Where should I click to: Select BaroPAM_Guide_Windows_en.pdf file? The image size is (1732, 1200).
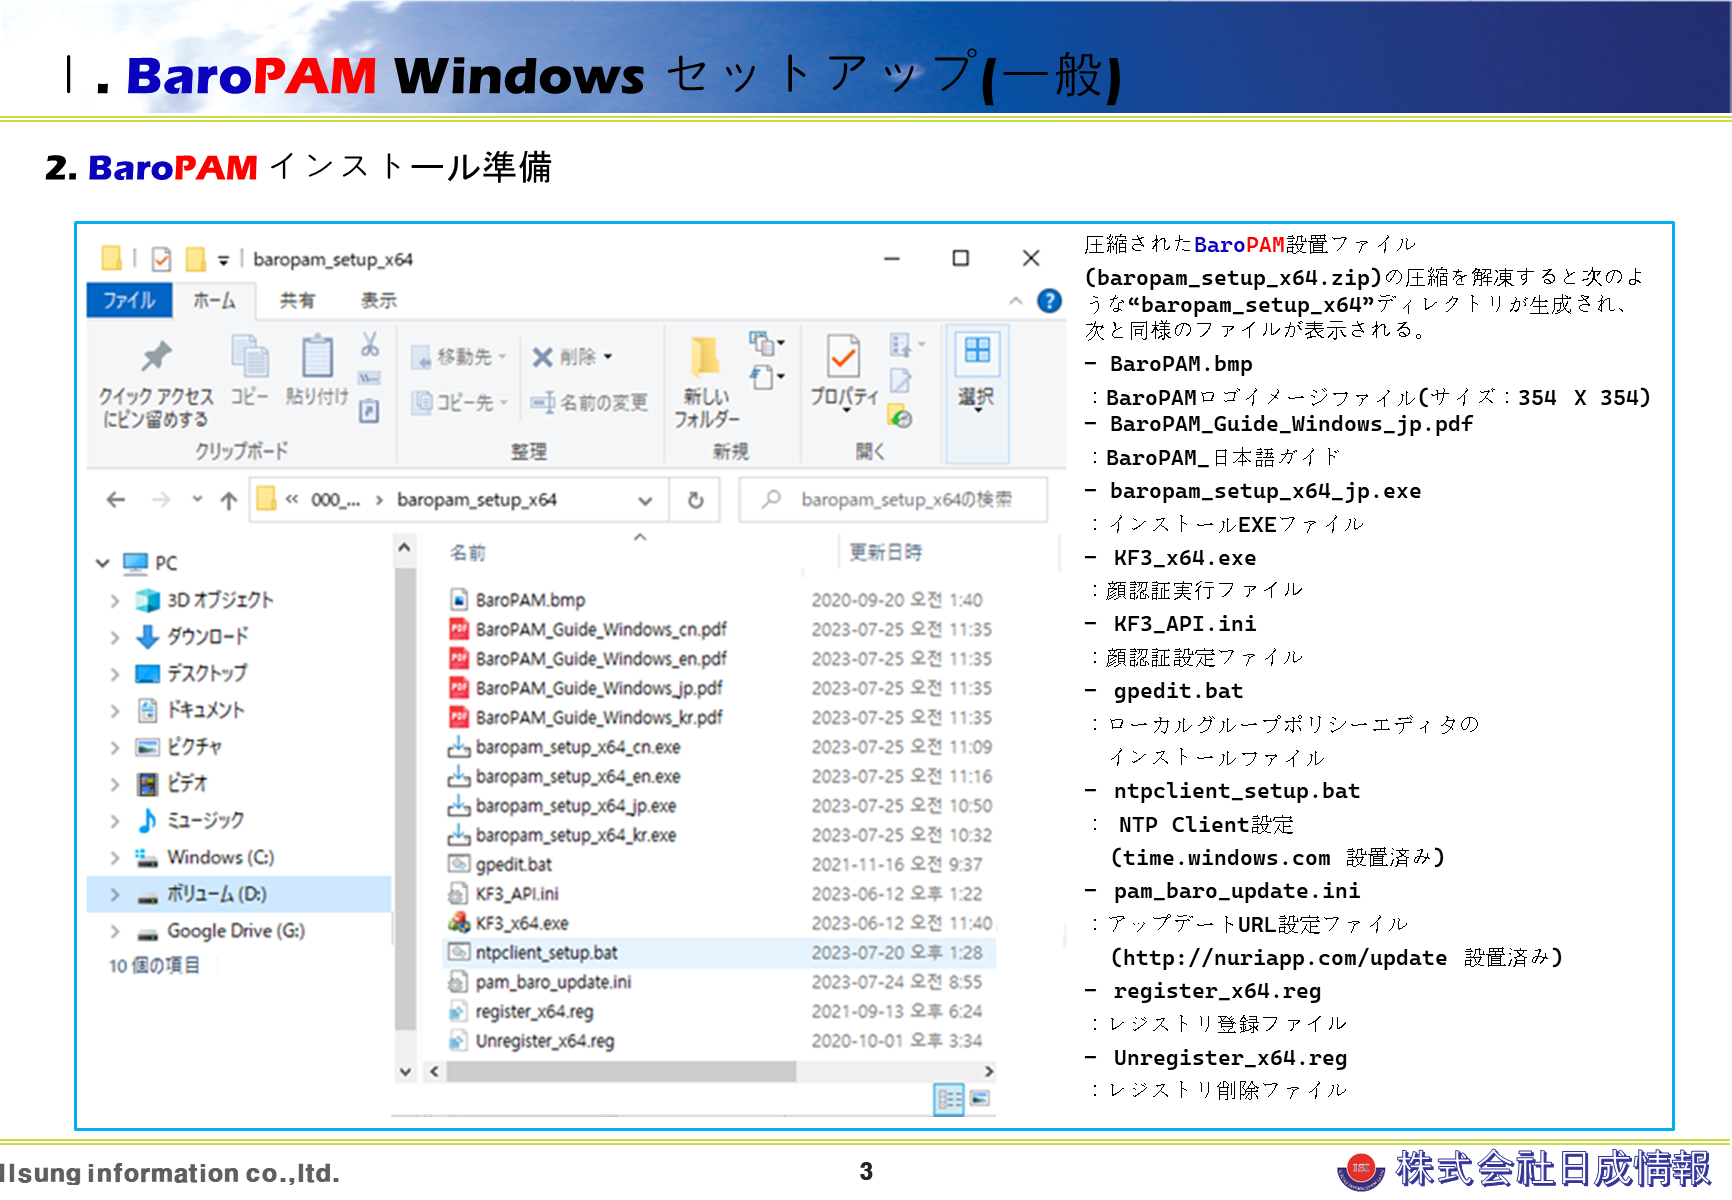coord(601,659)
